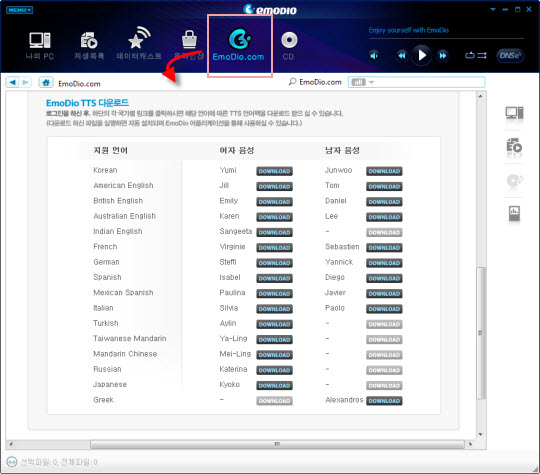Download Mexican Spanish voice Paulina
540x474 pixels.
click(274, 294)
